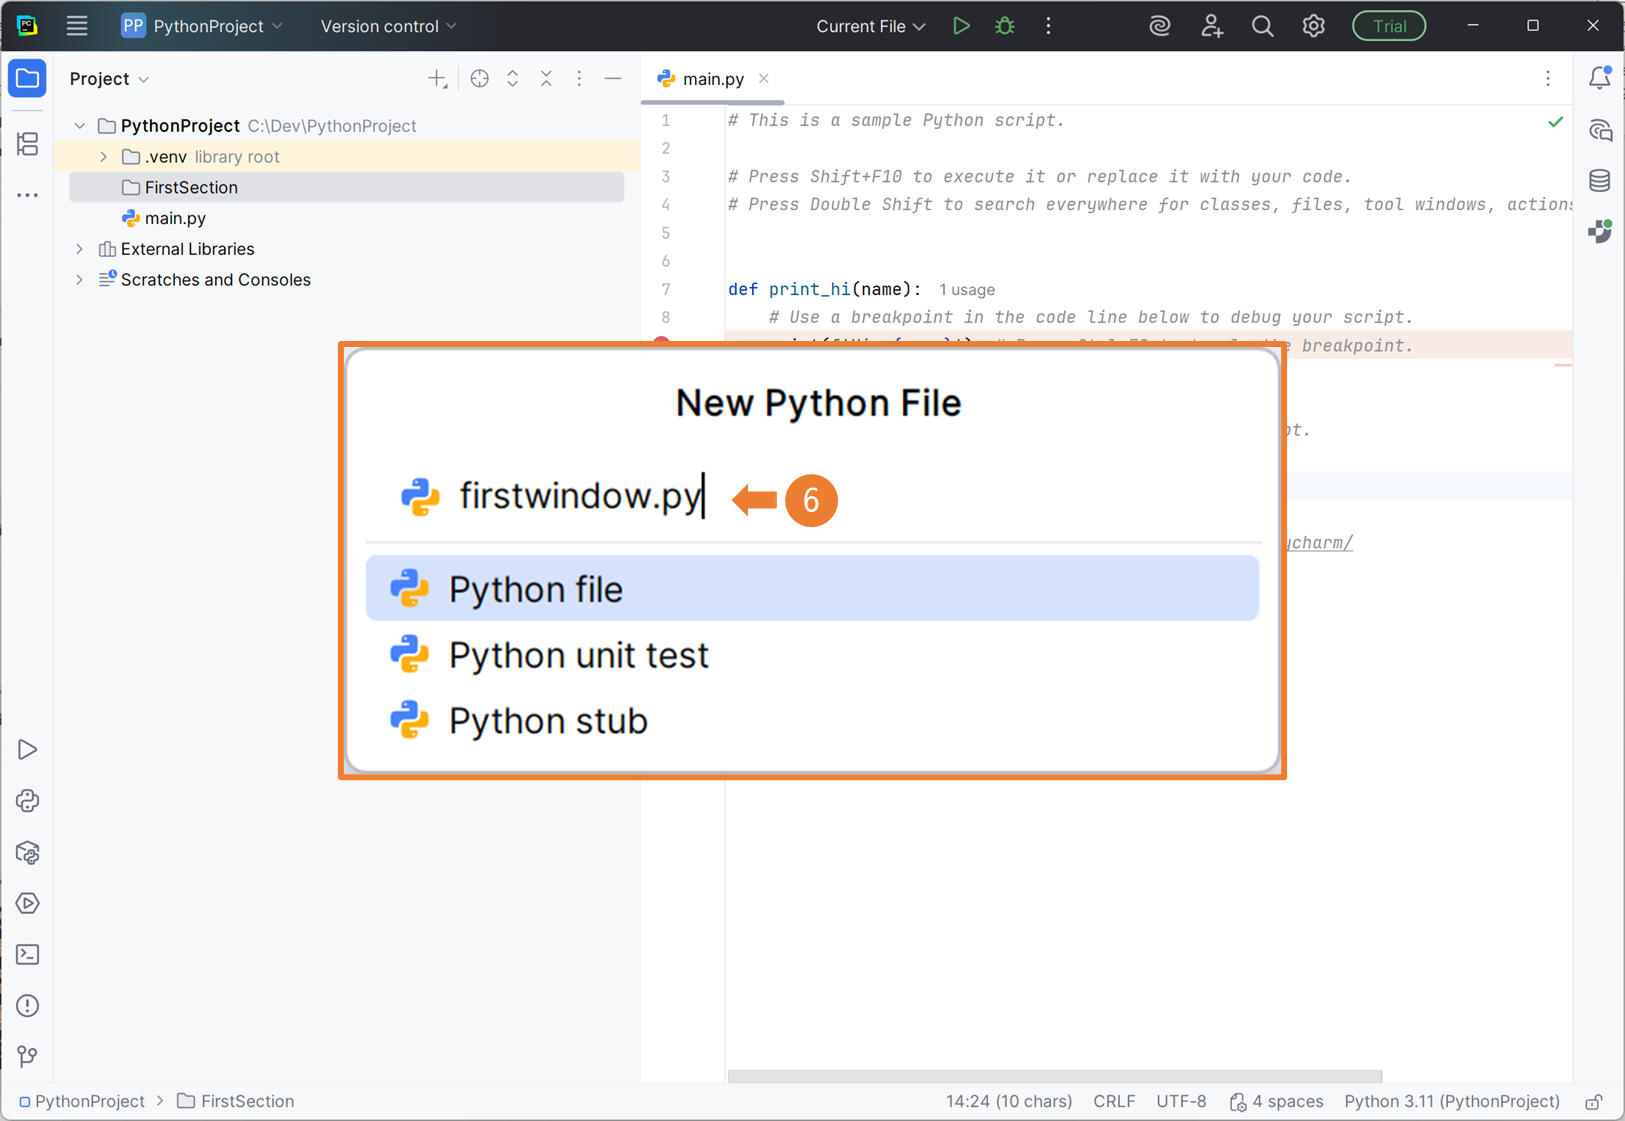
Task: Open Project view mode dropdown
Action: 110,79
